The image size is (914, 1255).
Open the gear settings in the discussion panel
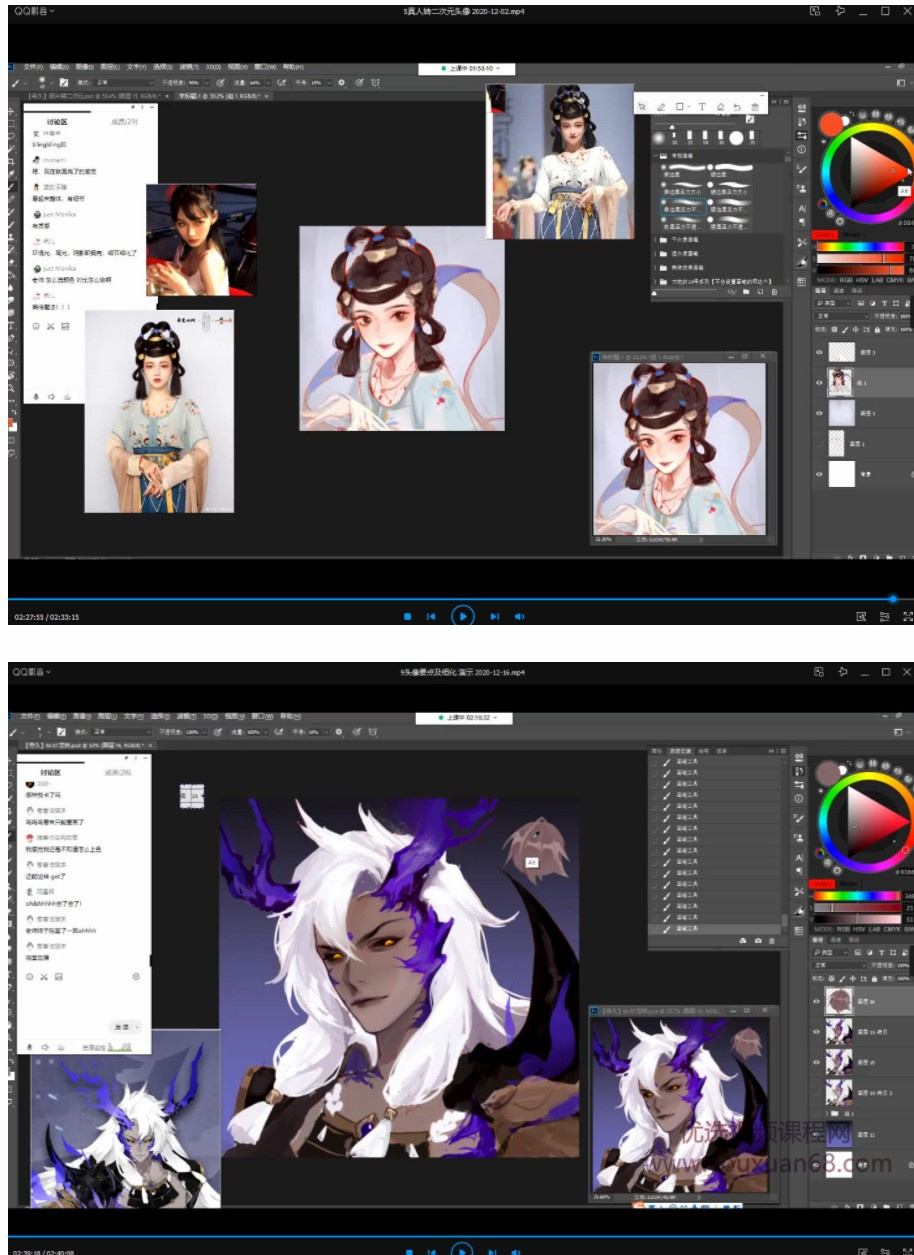pyautogui.click(x=136, y=976)
